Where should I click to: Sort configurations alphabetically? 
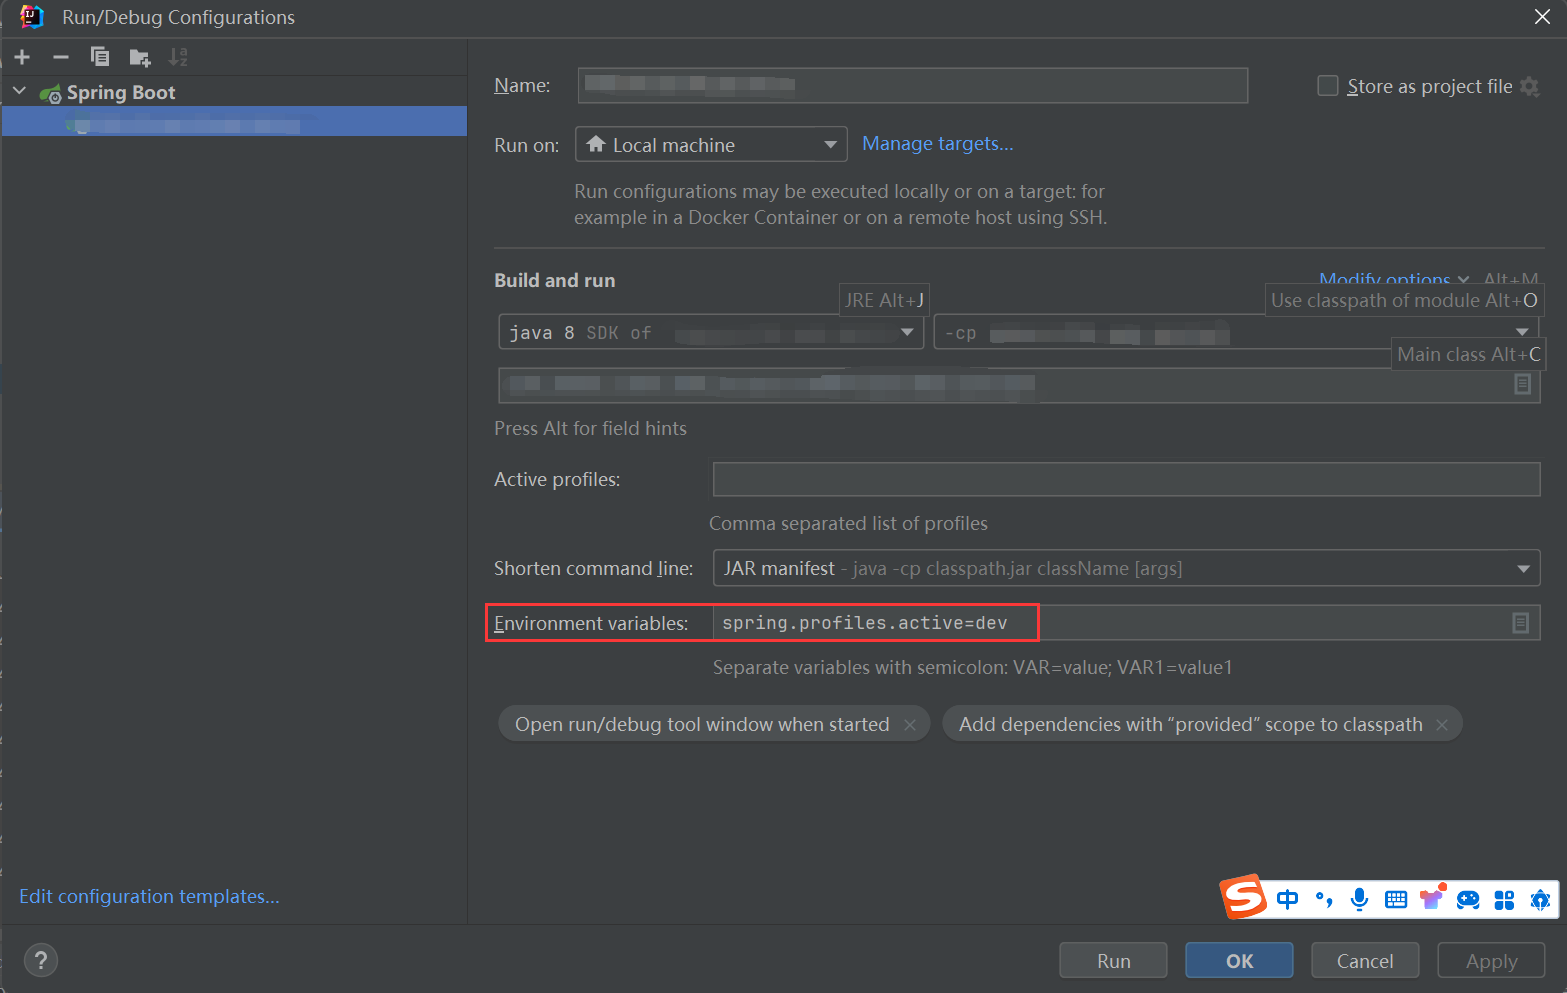tap(178, 57)
